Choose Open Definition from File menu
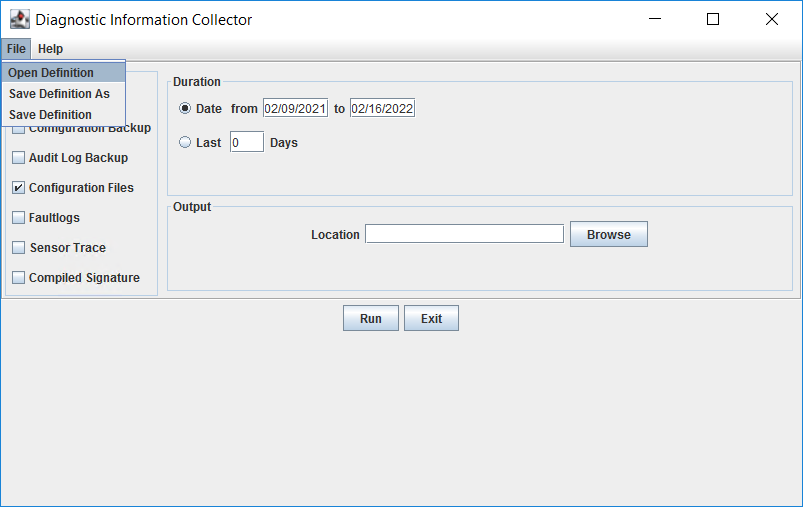 point(64,73)
